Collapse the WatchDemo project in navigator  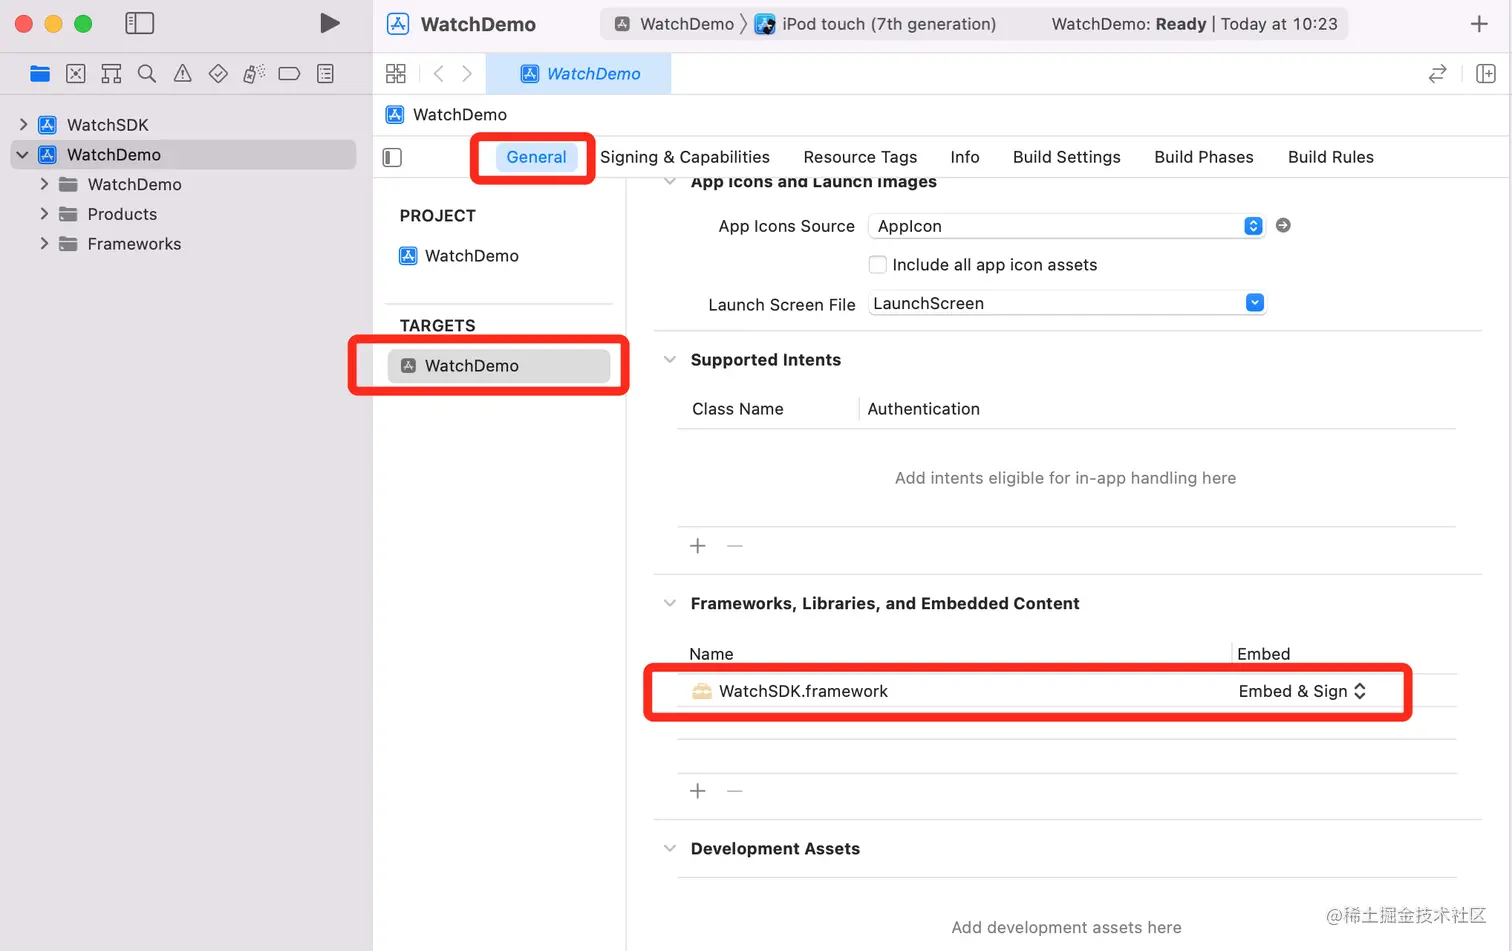point(23,155)
